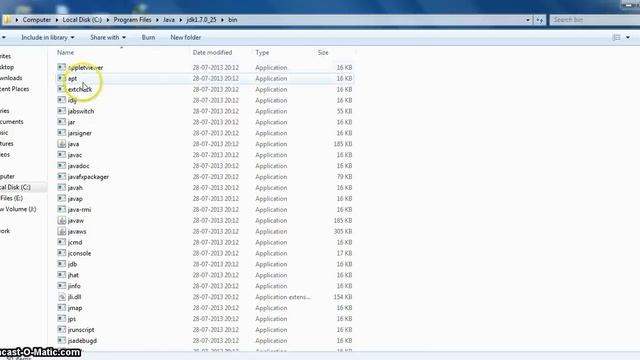Select the java application icon
Image resolution: width=640 pixels, height=360 pixels.
(x=62, y=144)
